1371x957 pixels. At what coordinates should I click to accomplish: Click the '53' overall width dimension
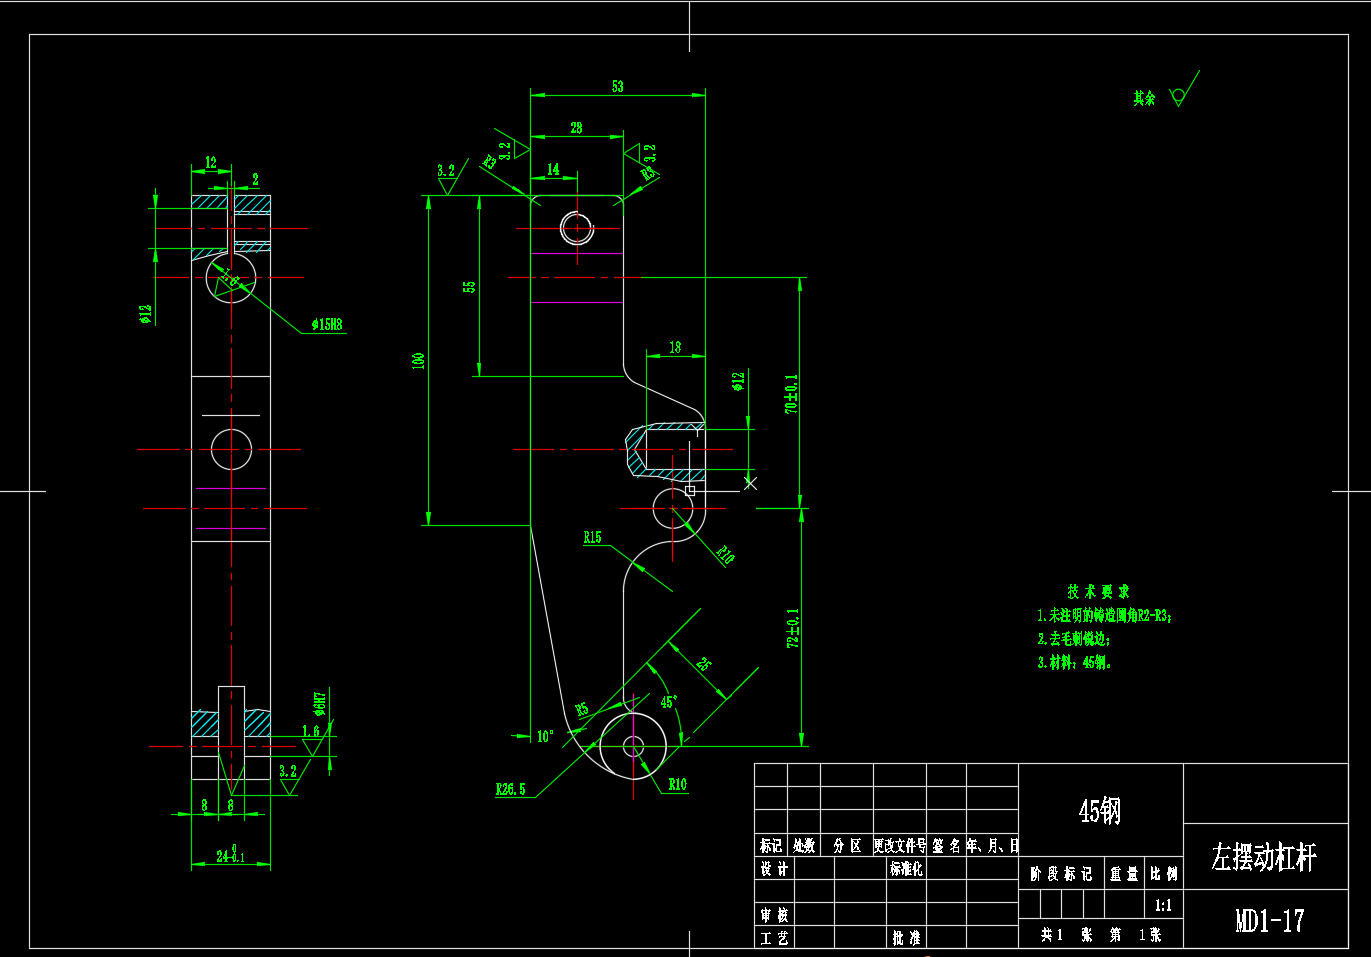click(x=618, y=87)
